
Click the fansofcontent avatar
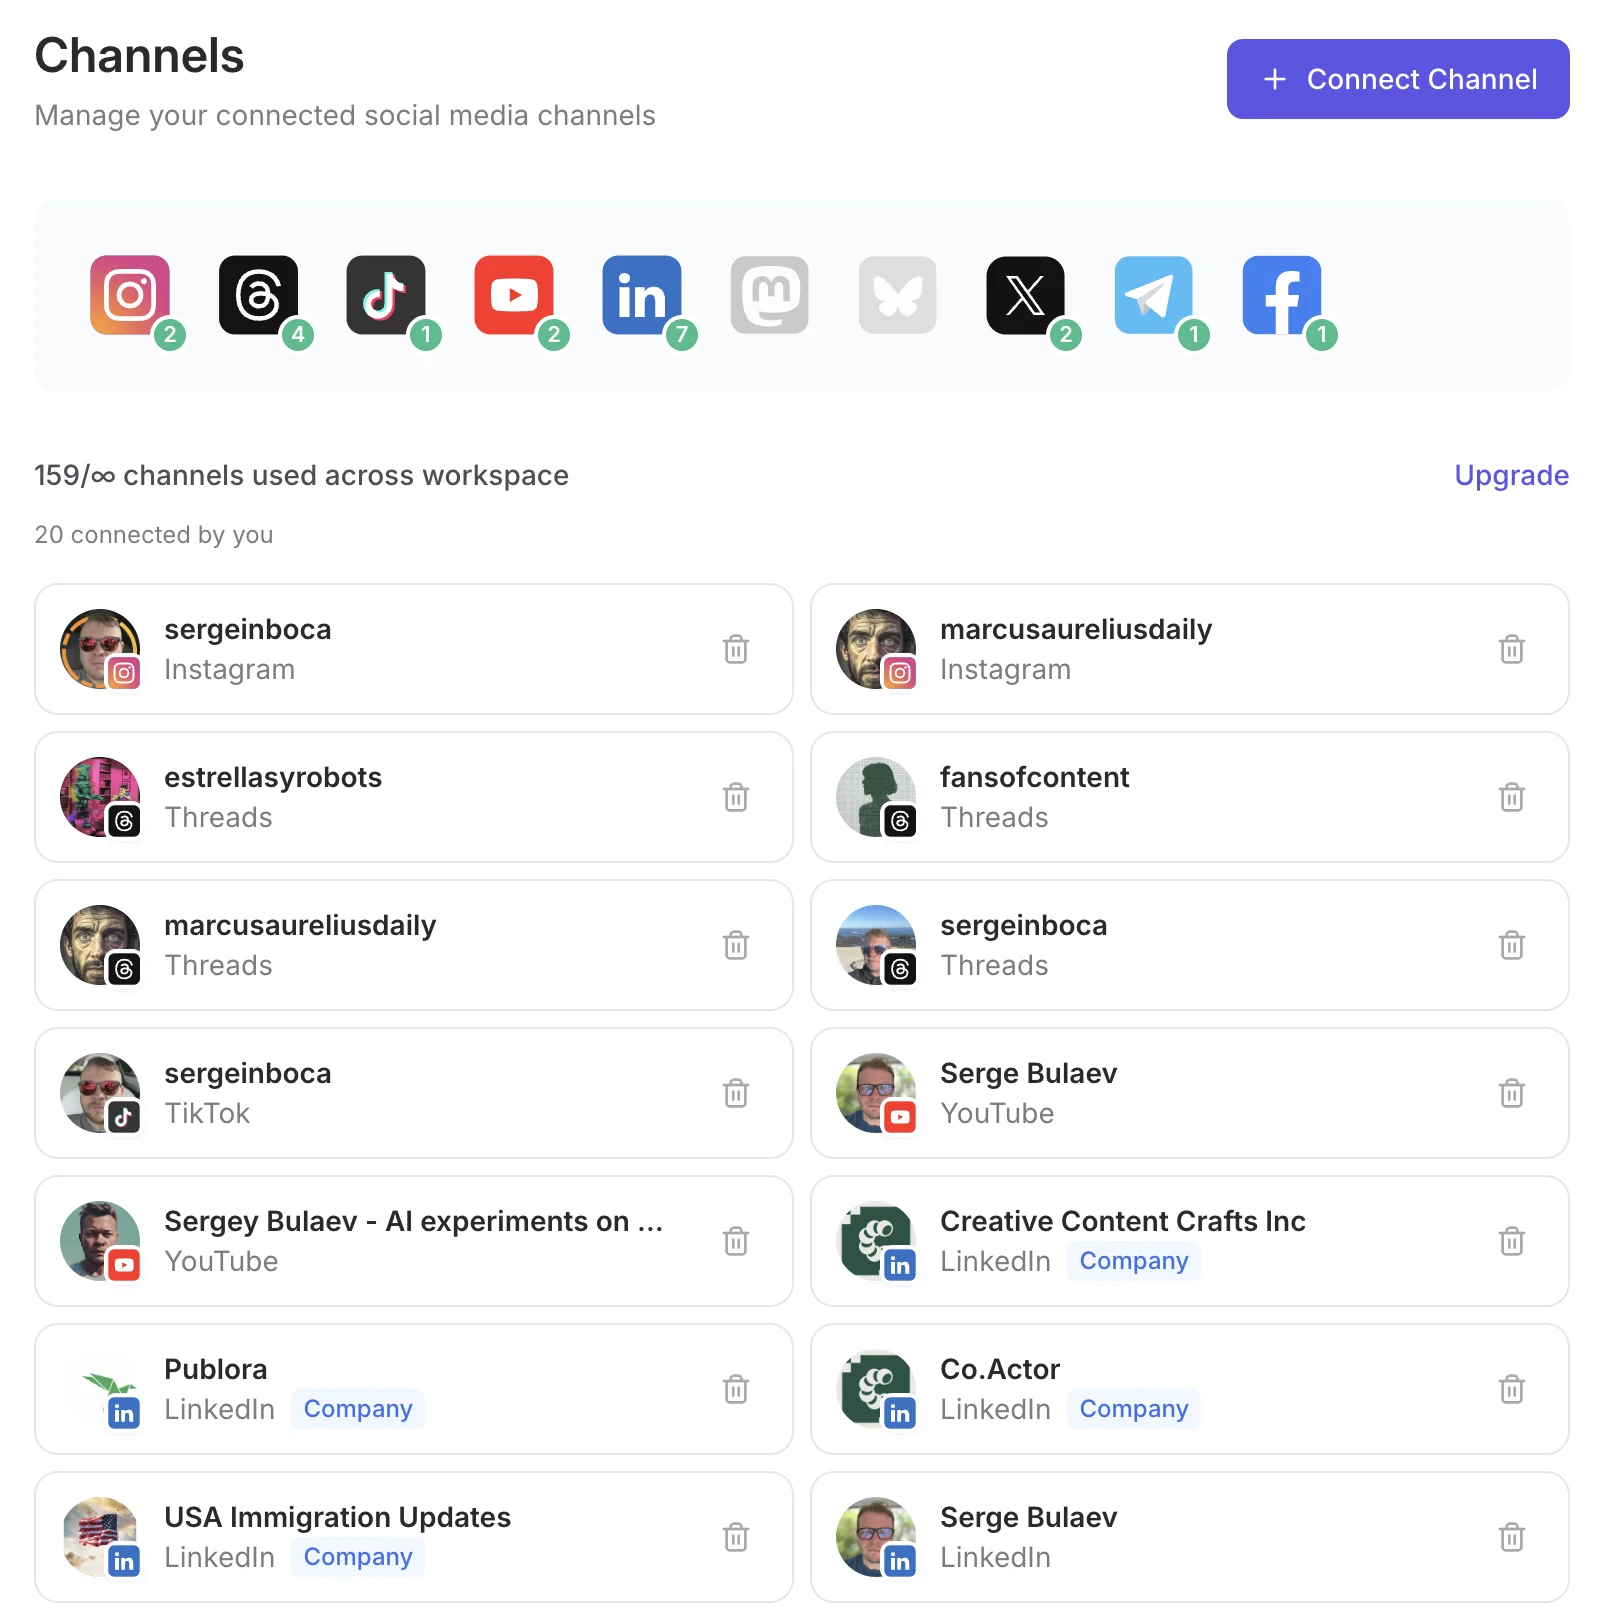[x=876, y=797]
